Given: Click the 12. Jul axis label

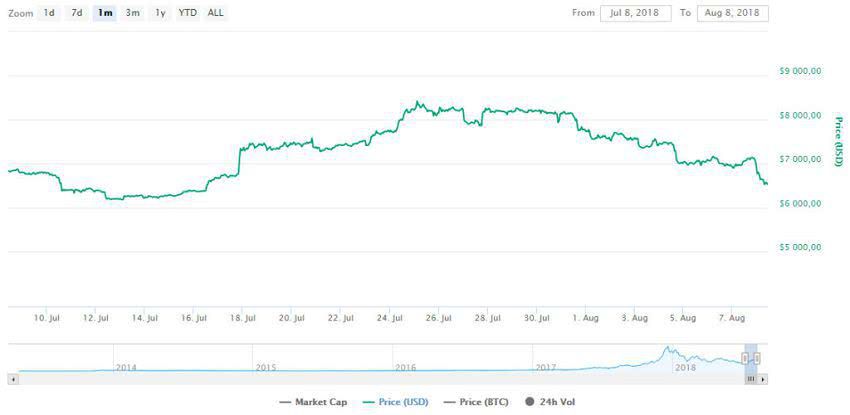Looking at the screenshot, I should [96, 318].
